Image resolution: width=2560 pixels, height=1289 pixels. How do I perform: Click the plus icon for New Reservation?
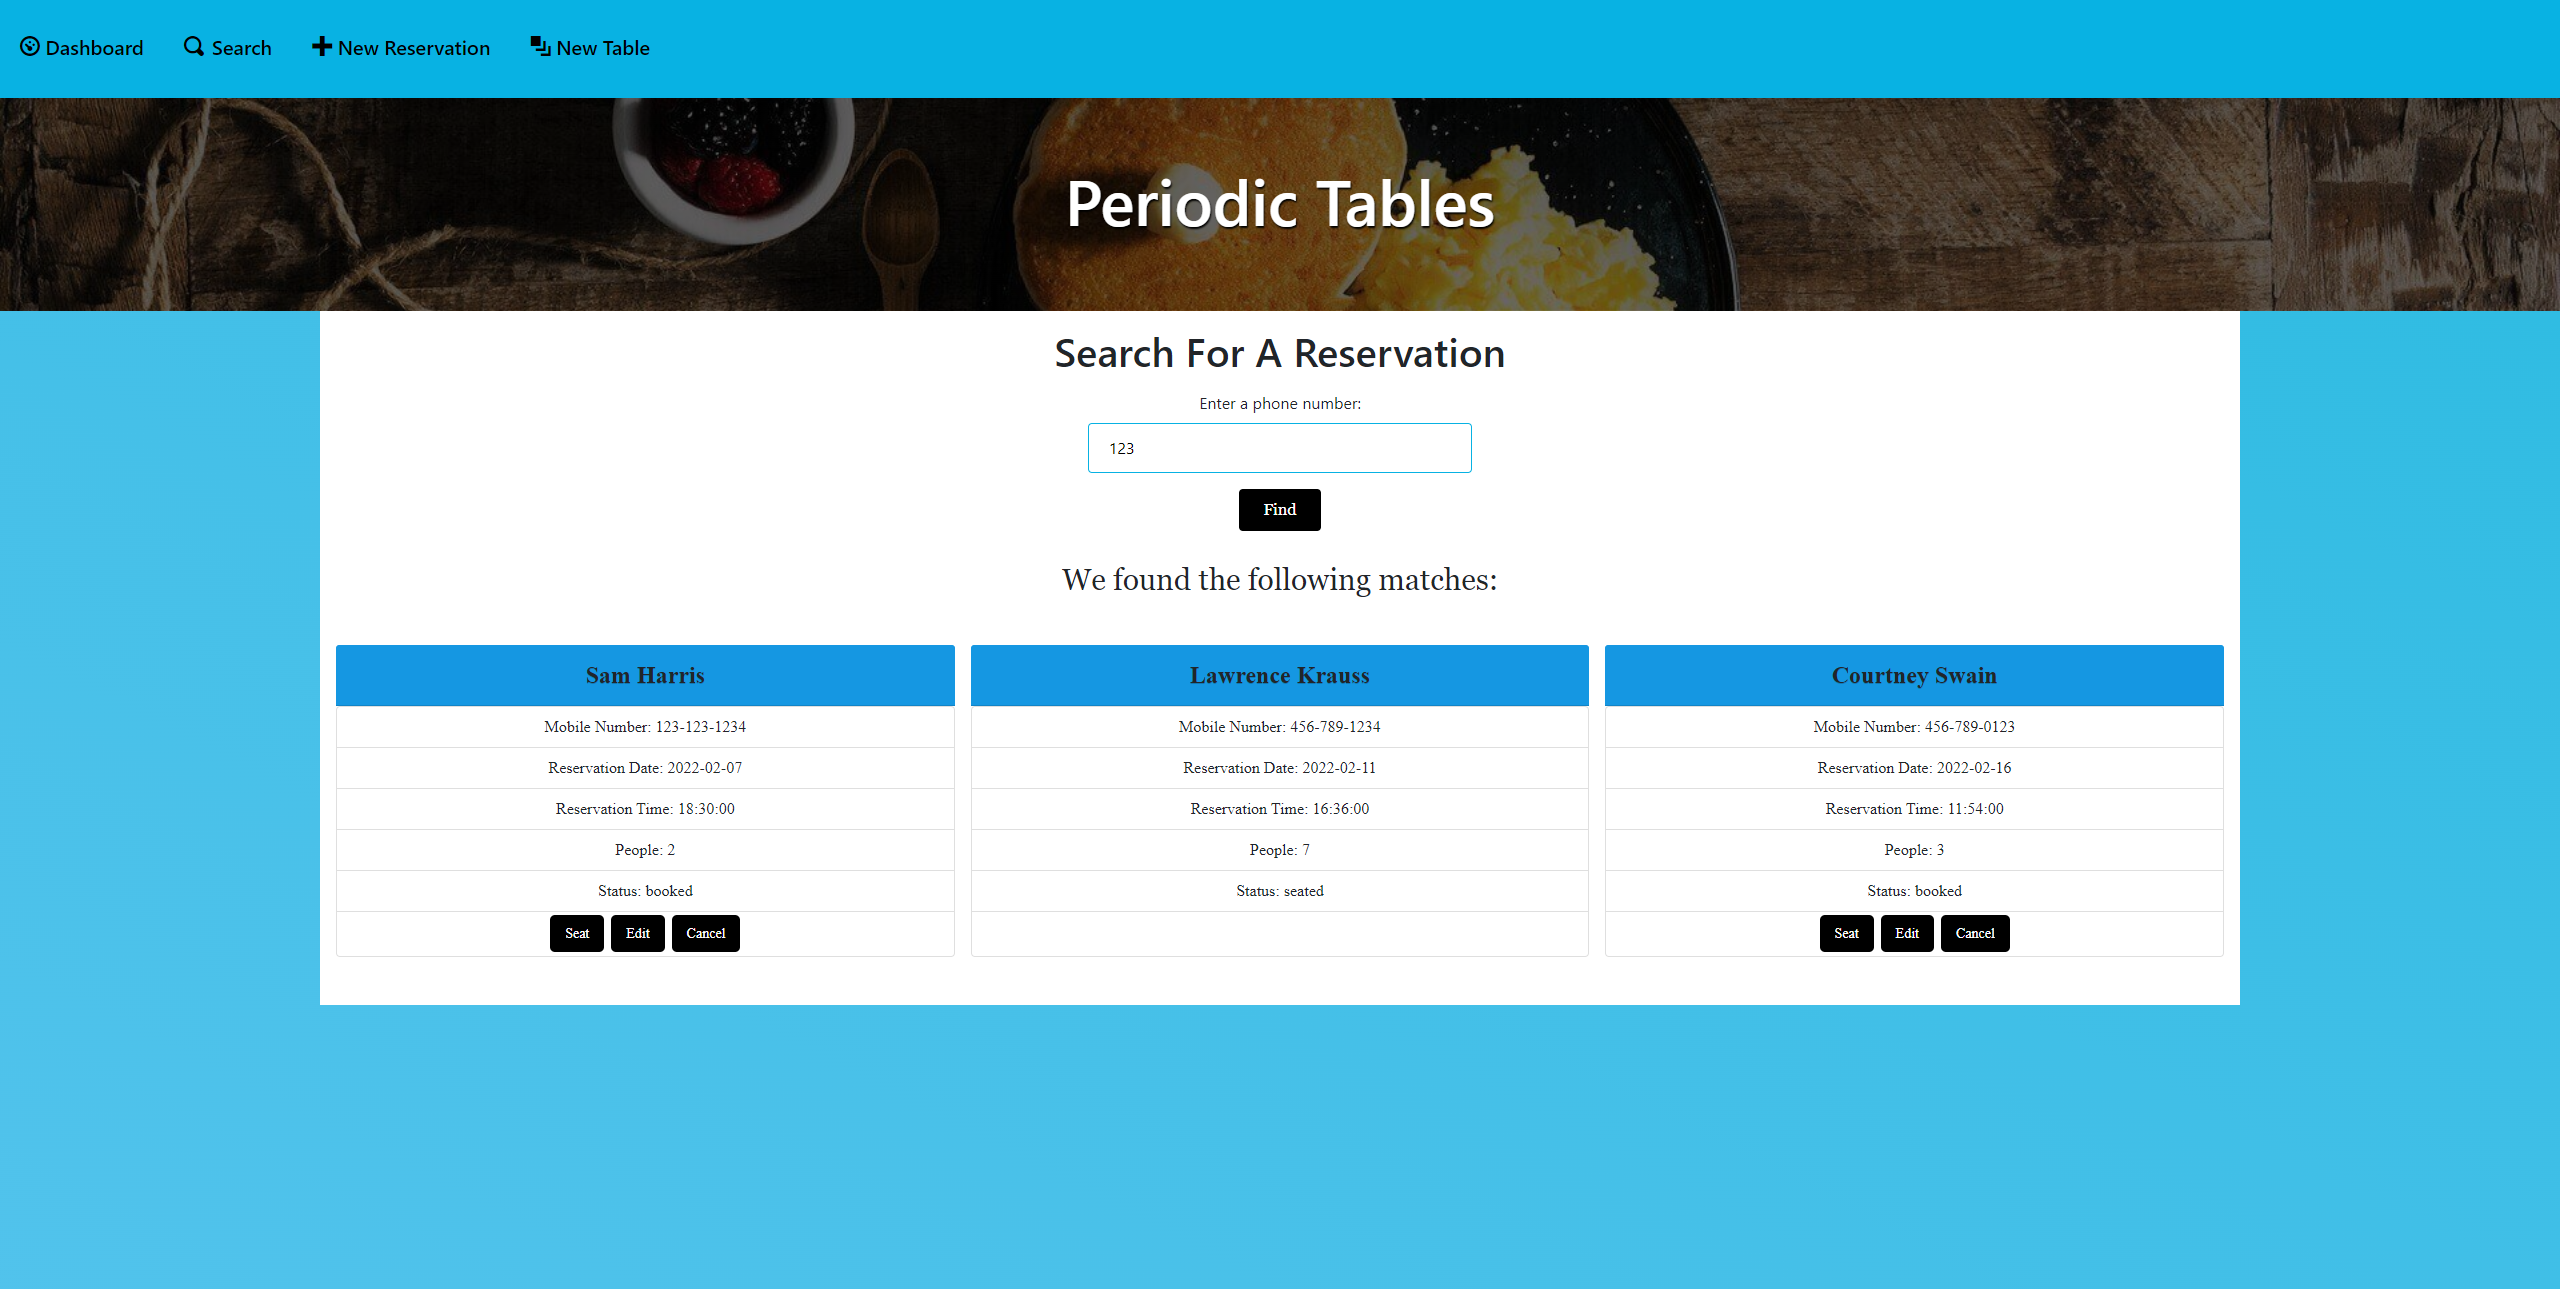pyautogui.click(x=321, y=46)
